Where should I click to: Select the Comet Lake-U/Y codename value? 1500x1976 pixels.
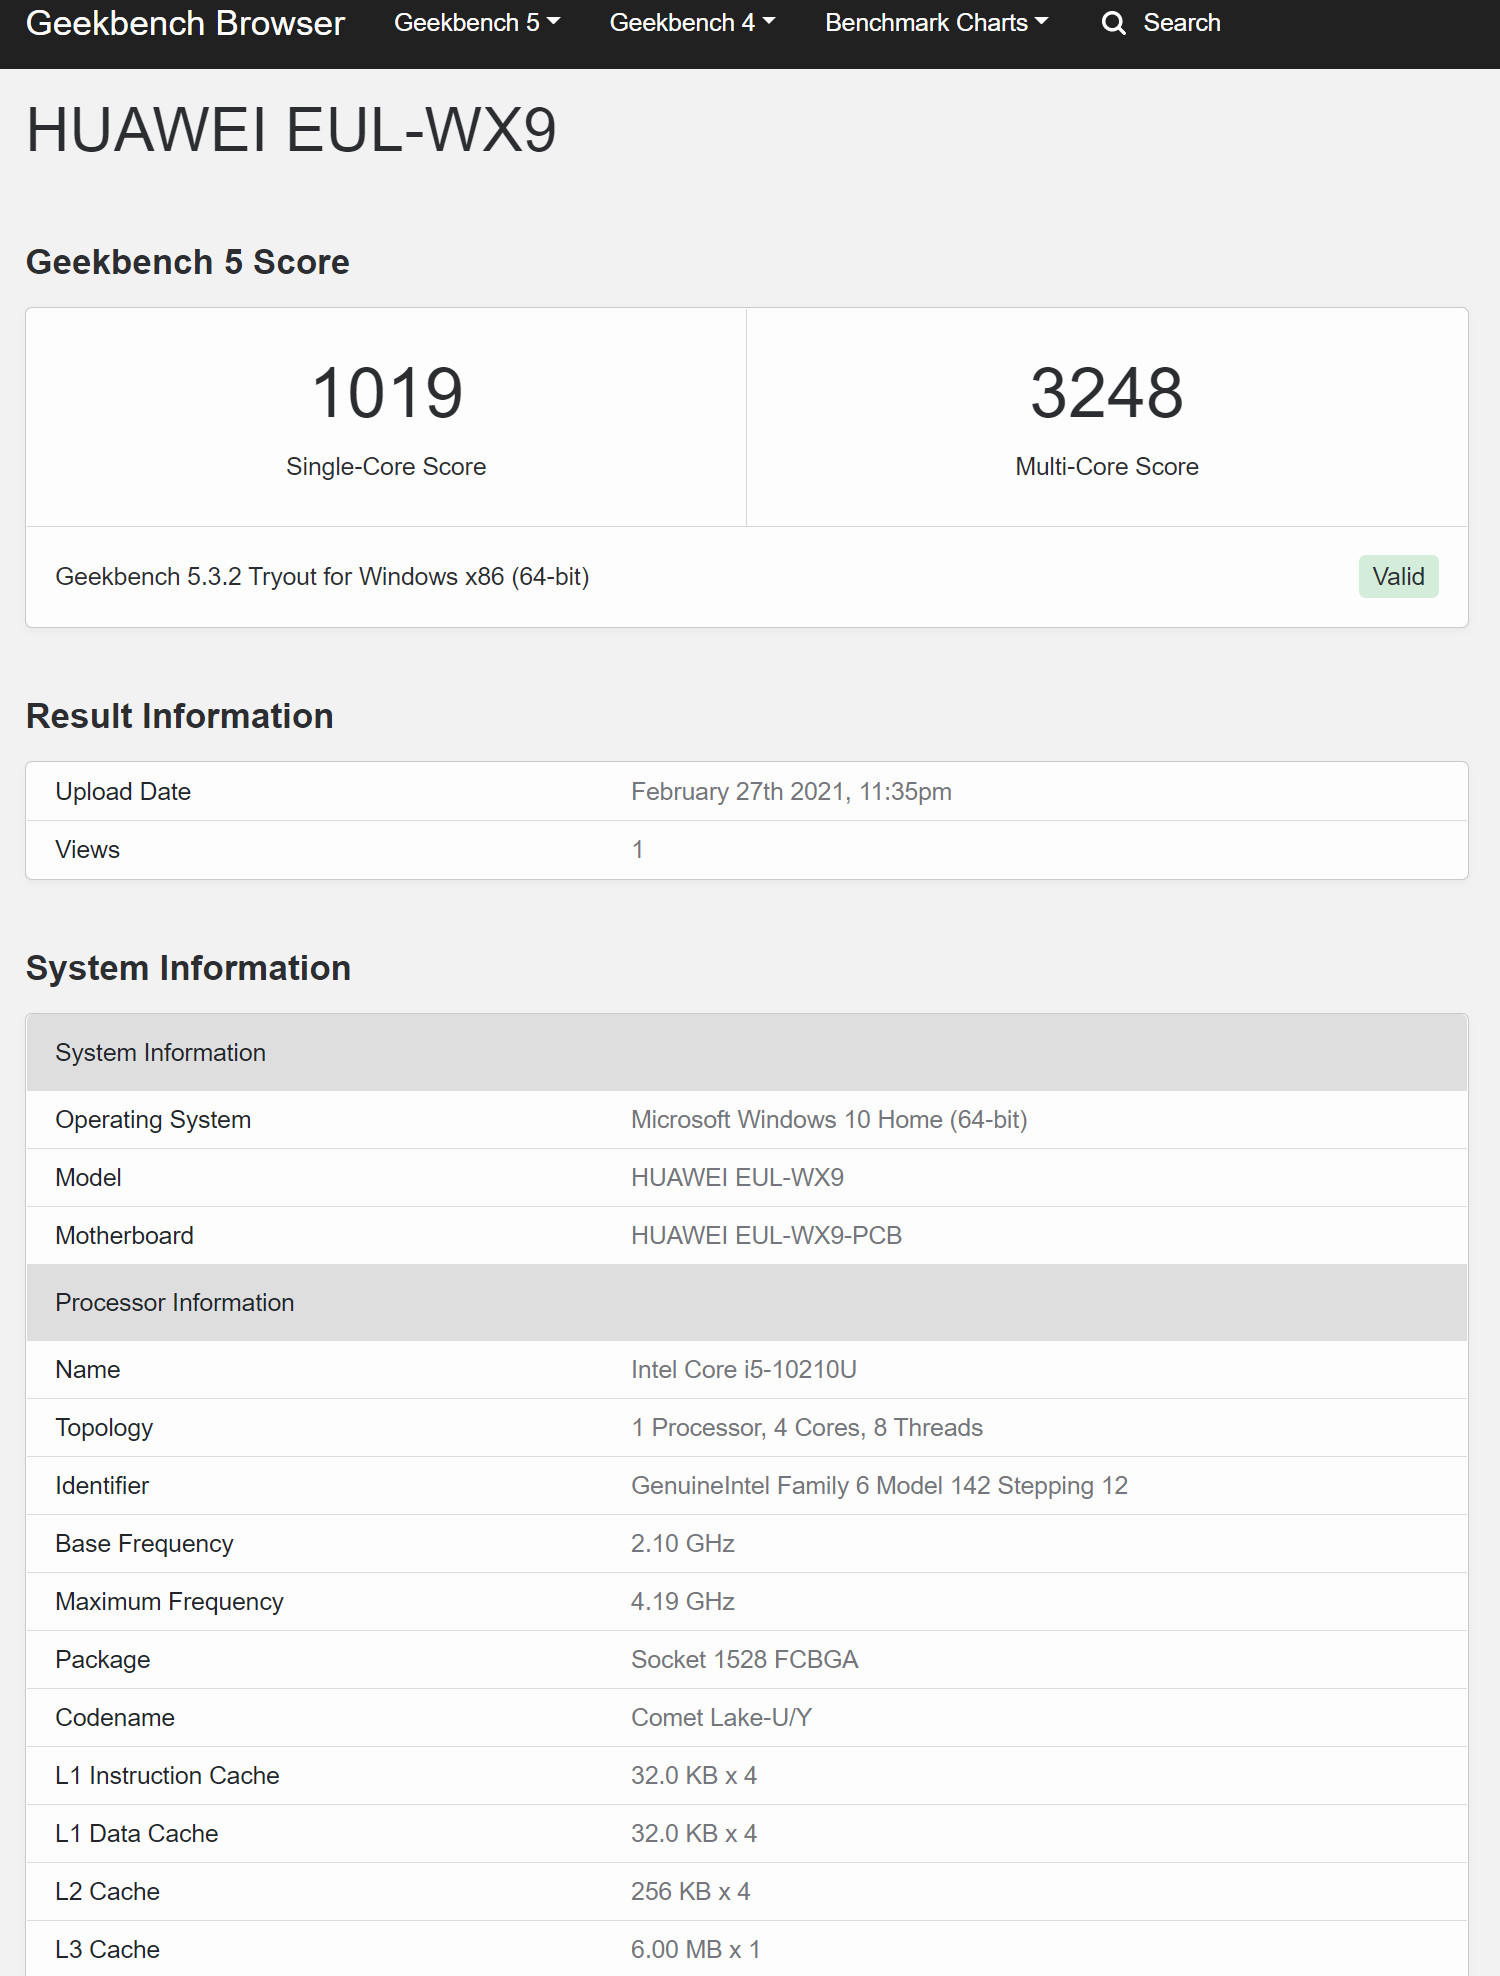(721, 1718)
